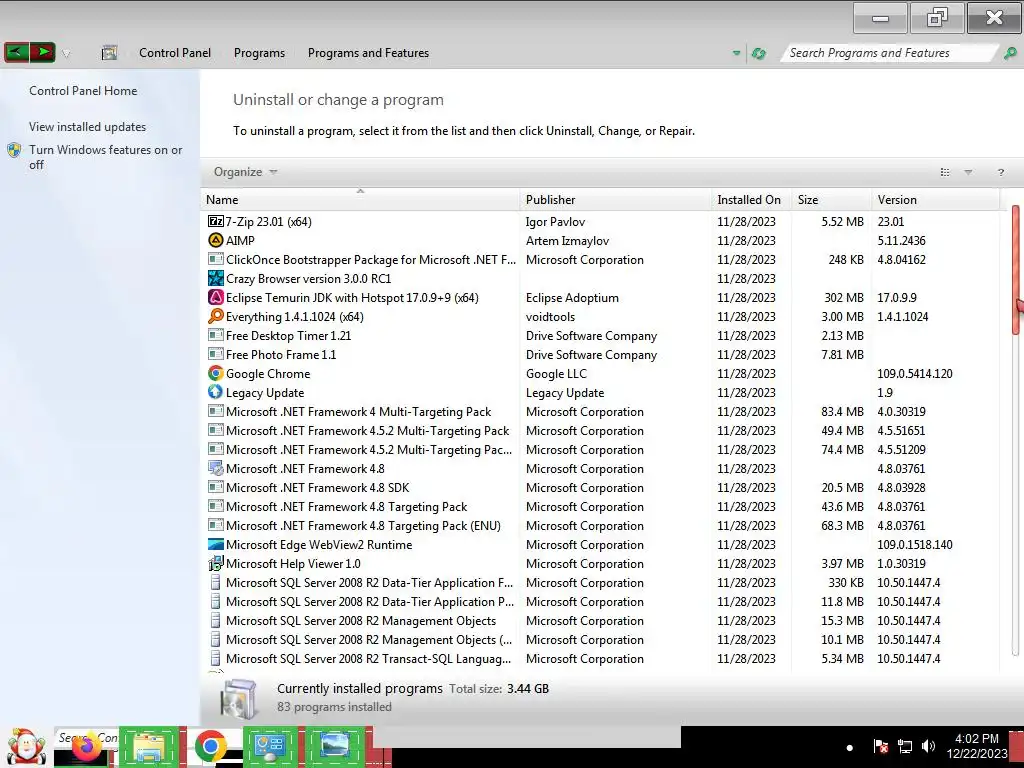Click Igor Pavlov publisher cell

point(555,221)
